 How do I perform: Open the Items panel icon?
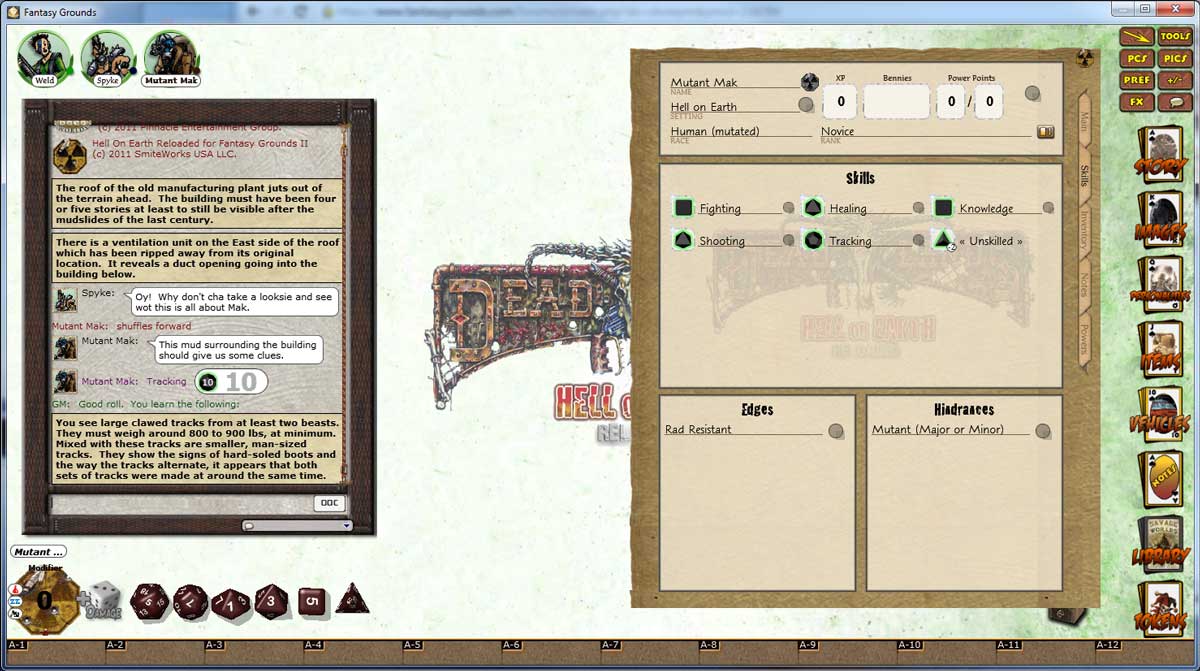1163,348
